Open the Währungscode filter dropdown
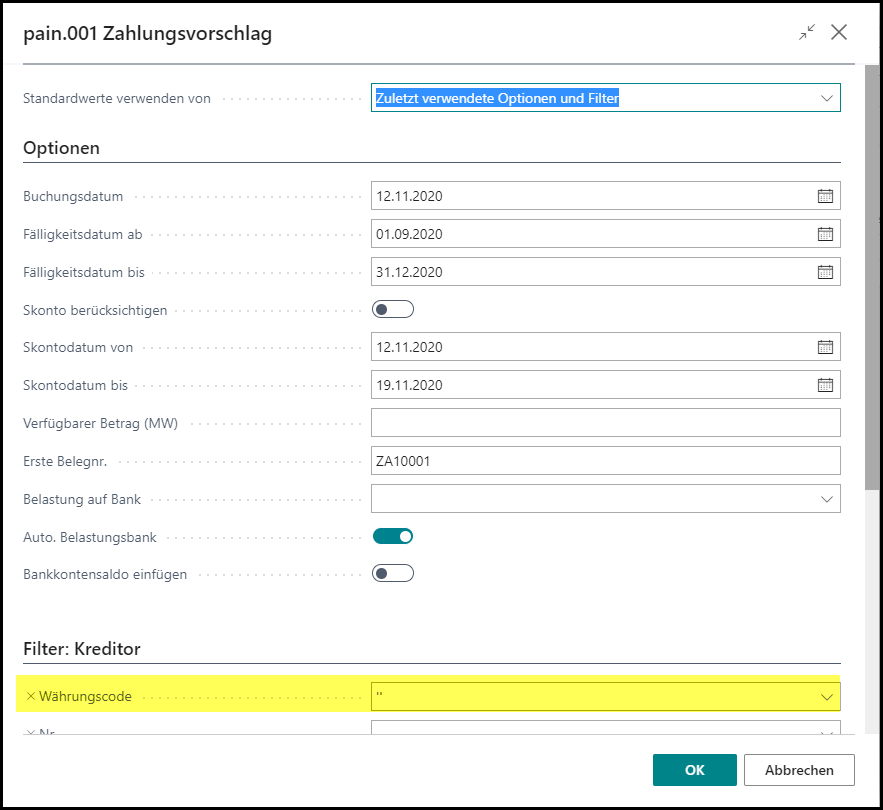This screenshot has height=810, width=883. [x=827, y=695]
